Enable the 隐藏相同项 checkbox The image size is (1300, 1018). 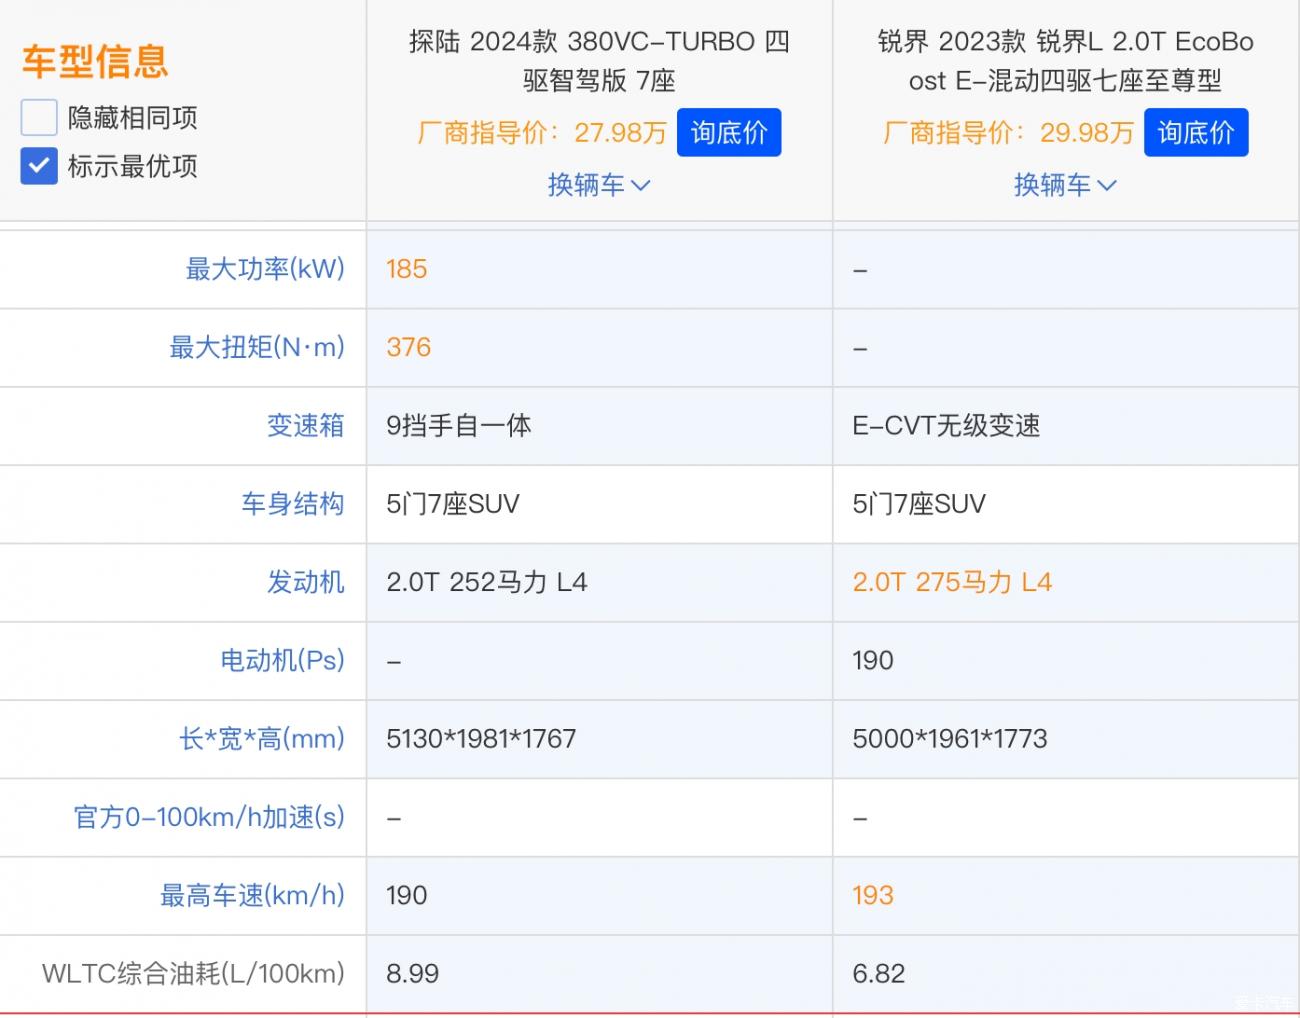39,118
